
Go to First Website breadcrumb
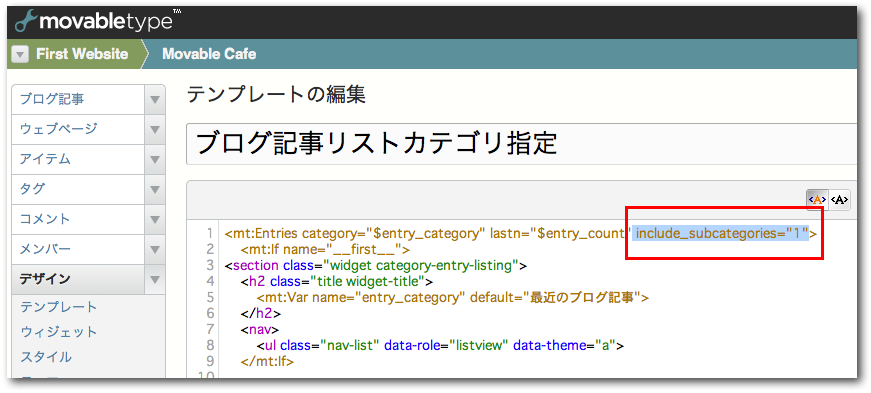point(82,54)
